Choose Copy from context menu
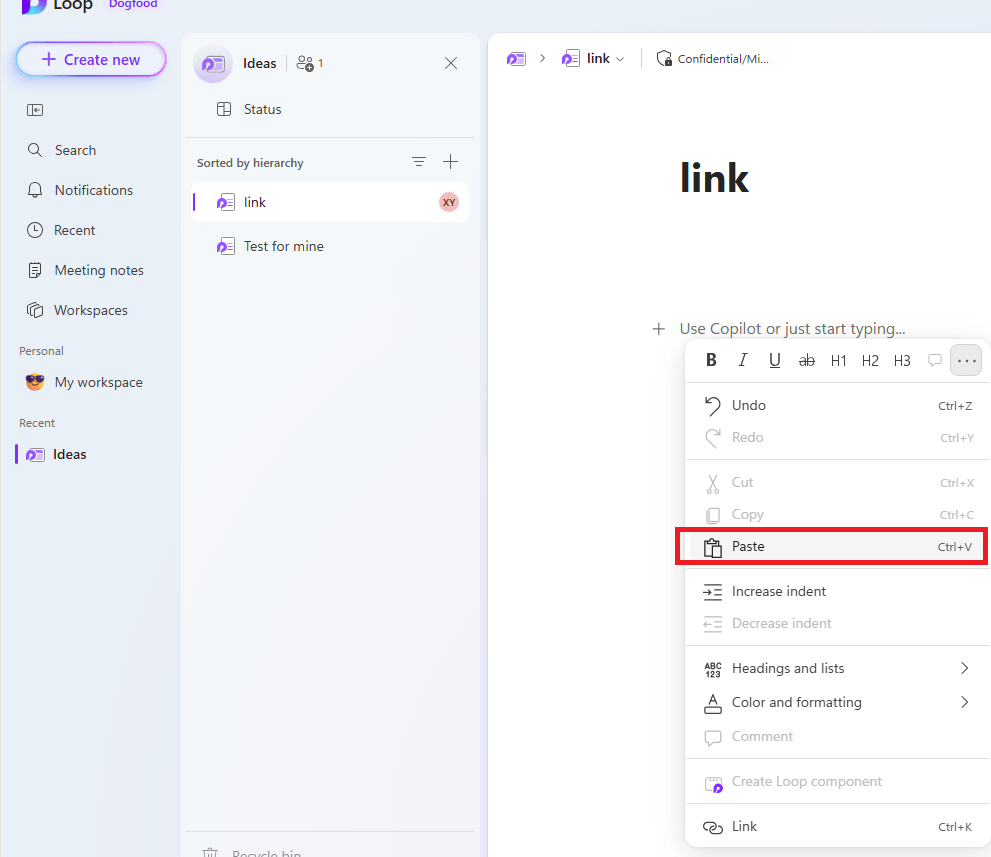 pyautogui.click(x=838, y=514)
